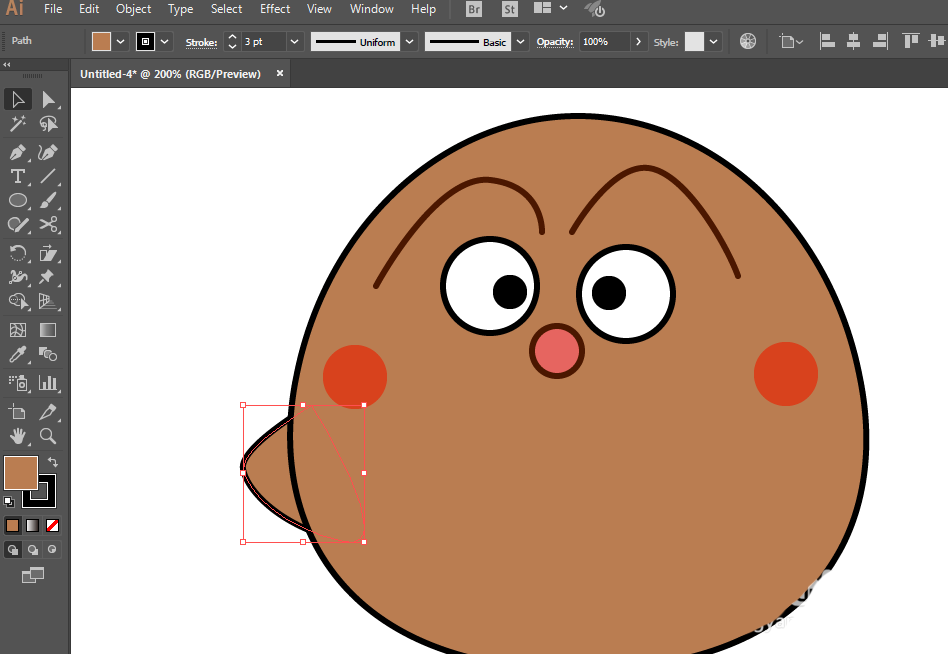
Task: Open Adobe Stock with St button
Action: [x=510, y=9]
